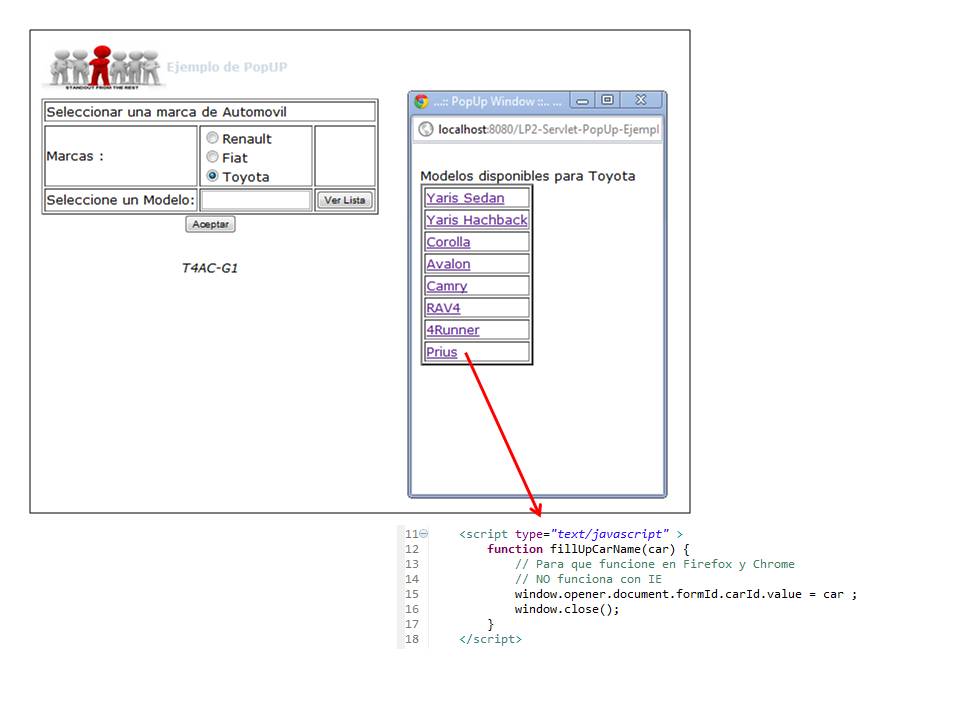Click the window.opener.document.formId.carId.value code line
Screen dimensions: 960x720
pyautogui.click(x=685, y=594)
